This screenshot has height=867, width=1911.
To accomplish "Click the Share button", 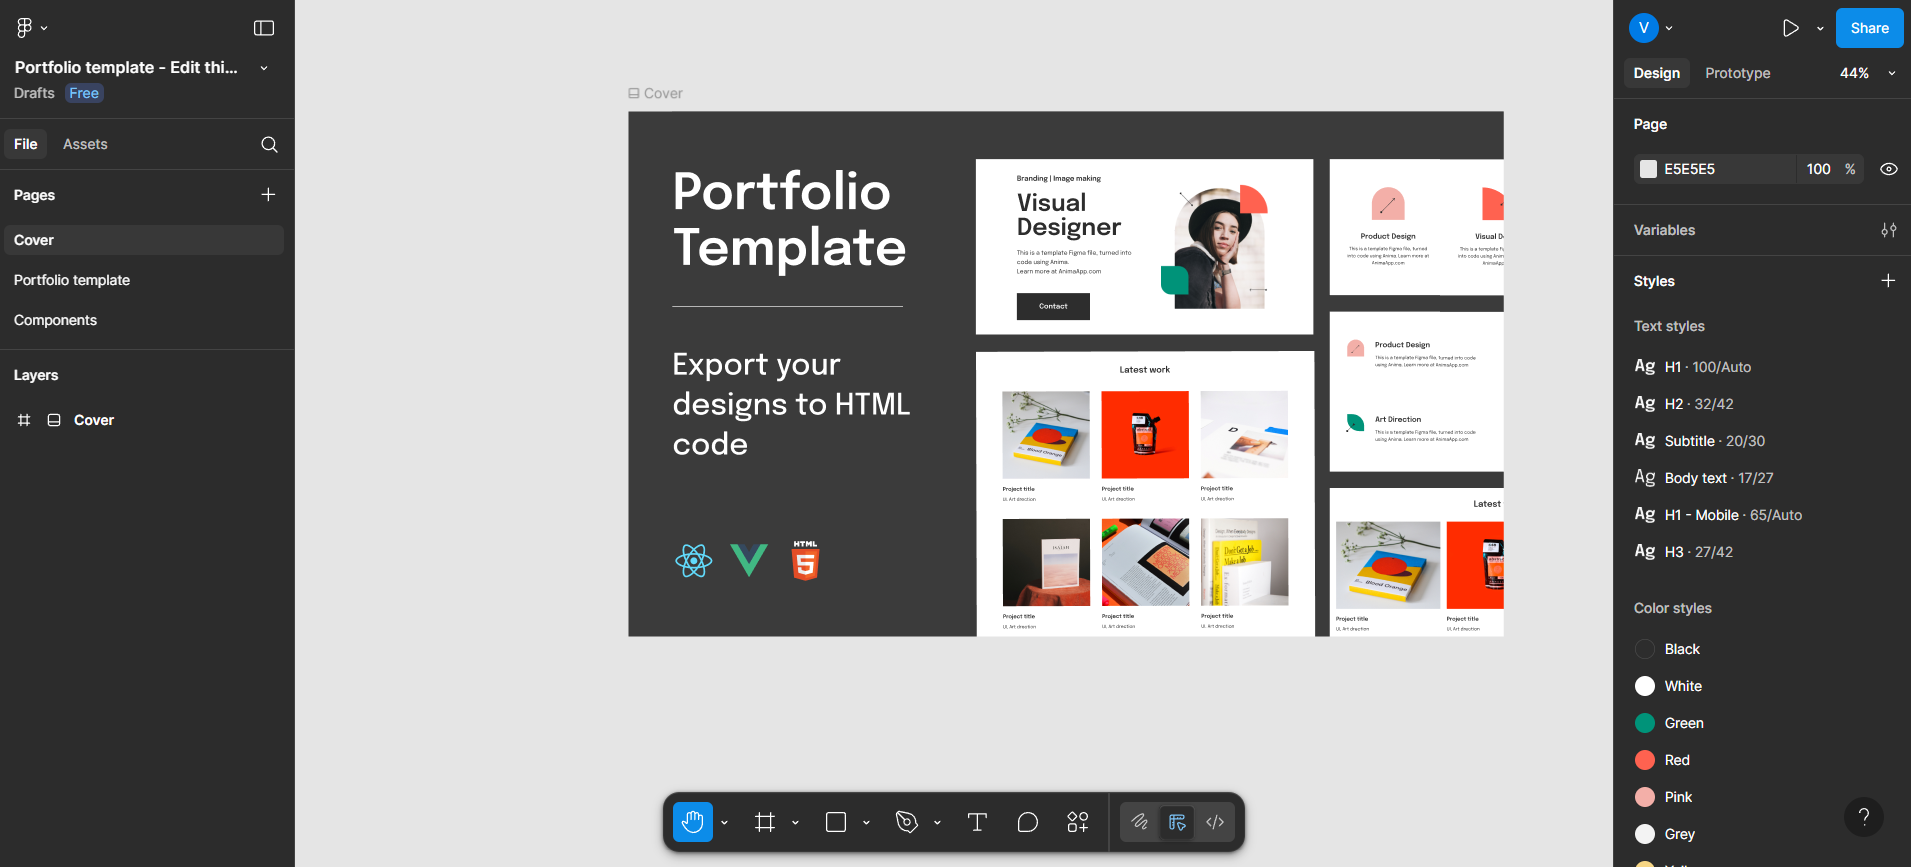I will 1869,28.
